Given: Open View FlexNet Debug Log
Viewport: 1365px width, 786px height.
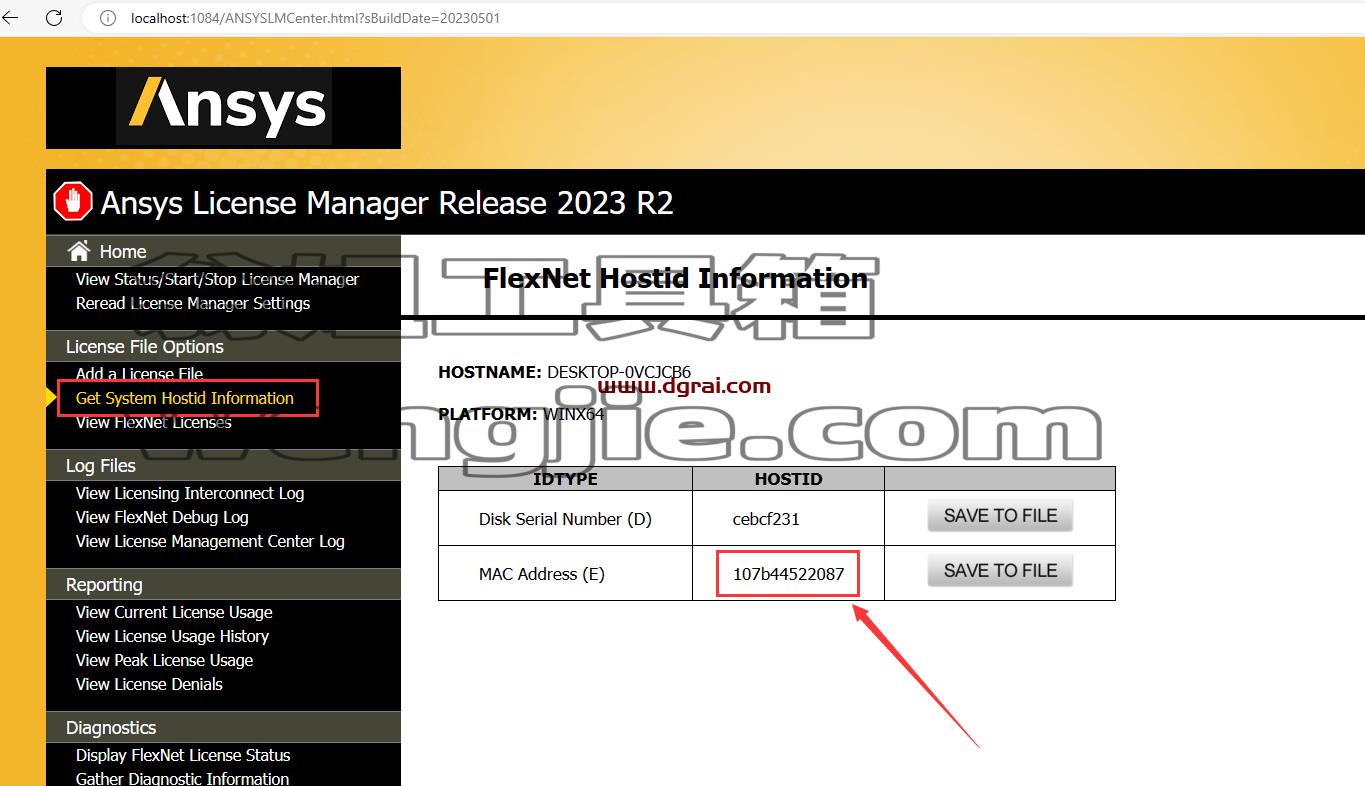Looking at the screenshot, I should [162, 517].
